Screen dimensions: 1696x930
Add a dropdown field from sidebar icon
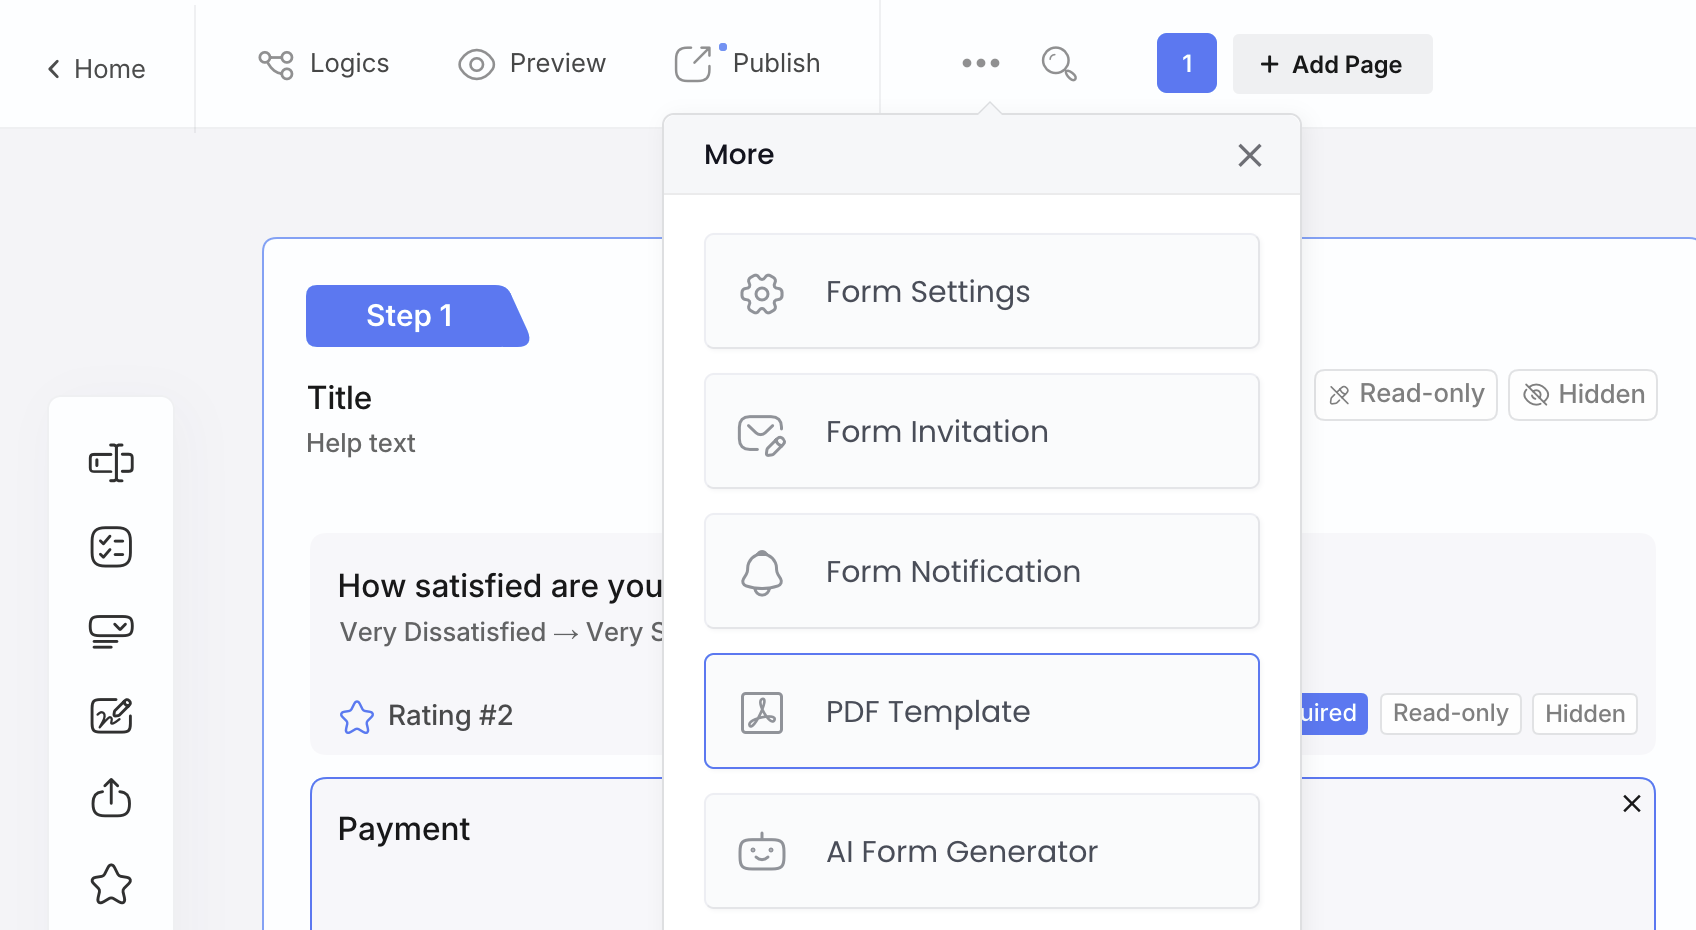point(111,631)
